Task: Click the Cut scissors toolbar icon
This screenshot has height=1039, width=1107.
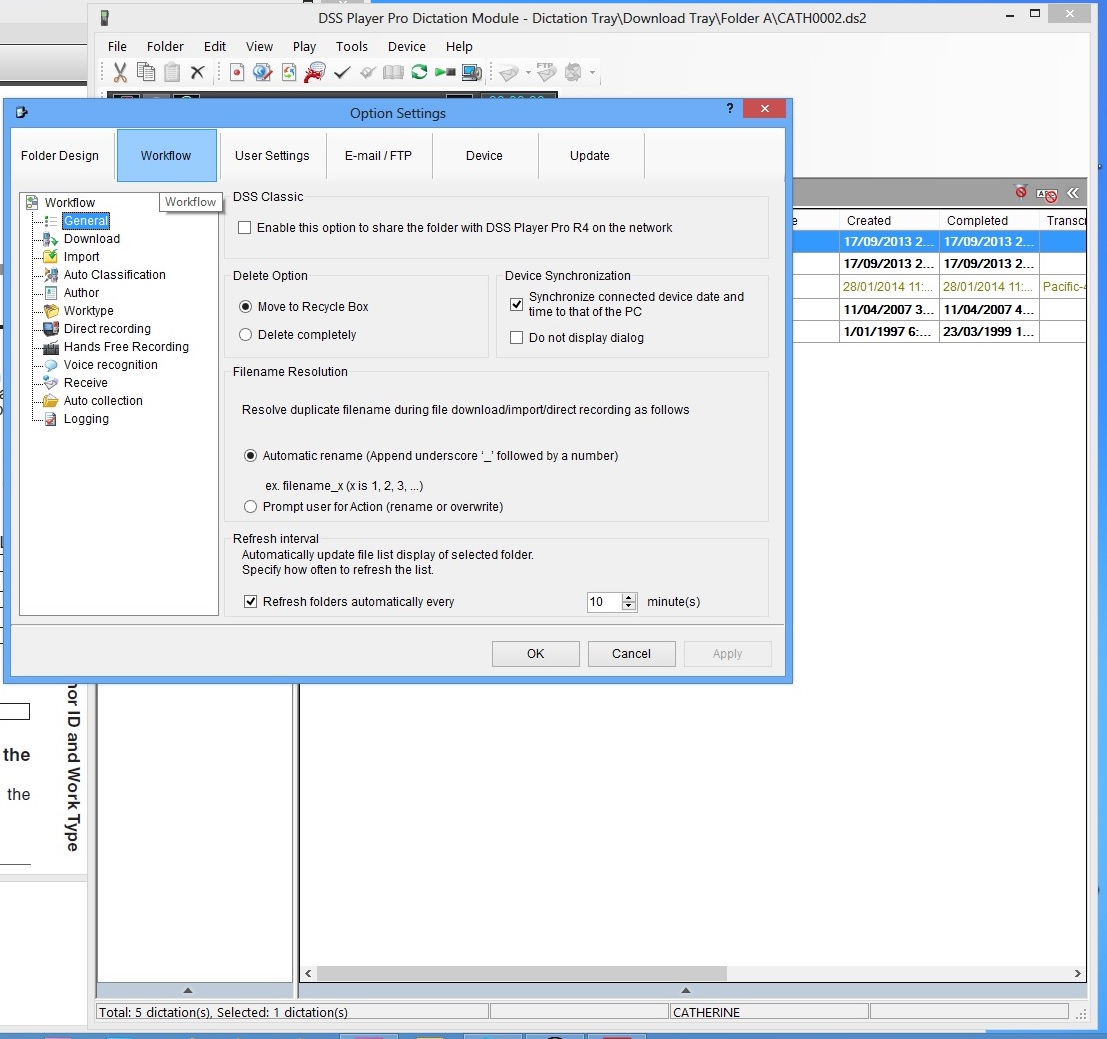Action: [120, 72]
